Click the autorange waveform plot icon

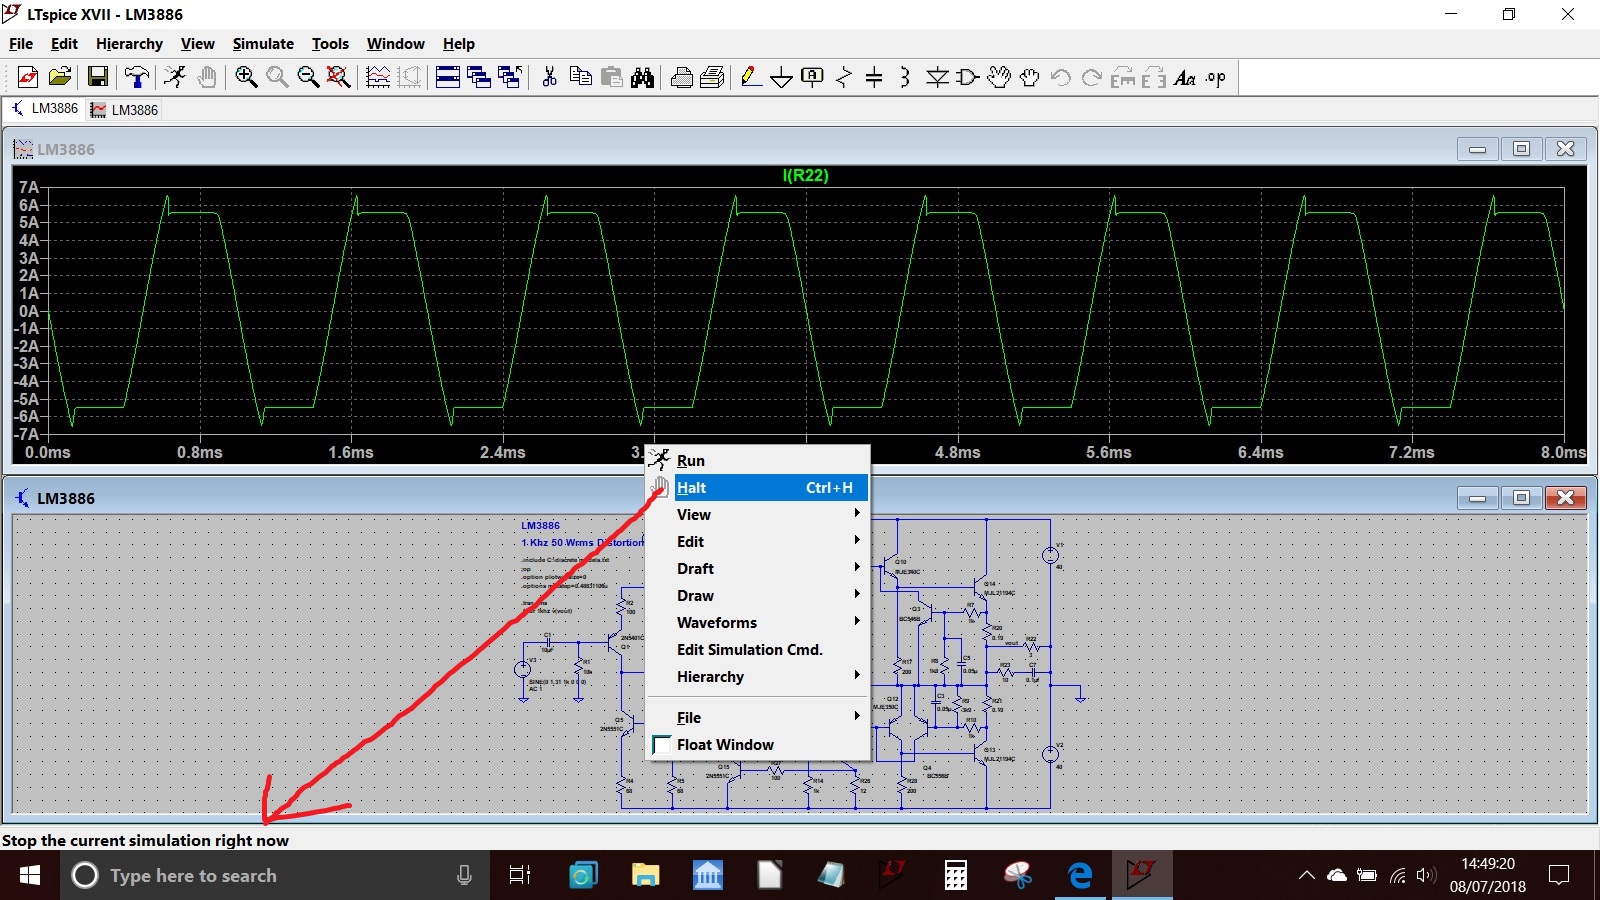(378, 77)
